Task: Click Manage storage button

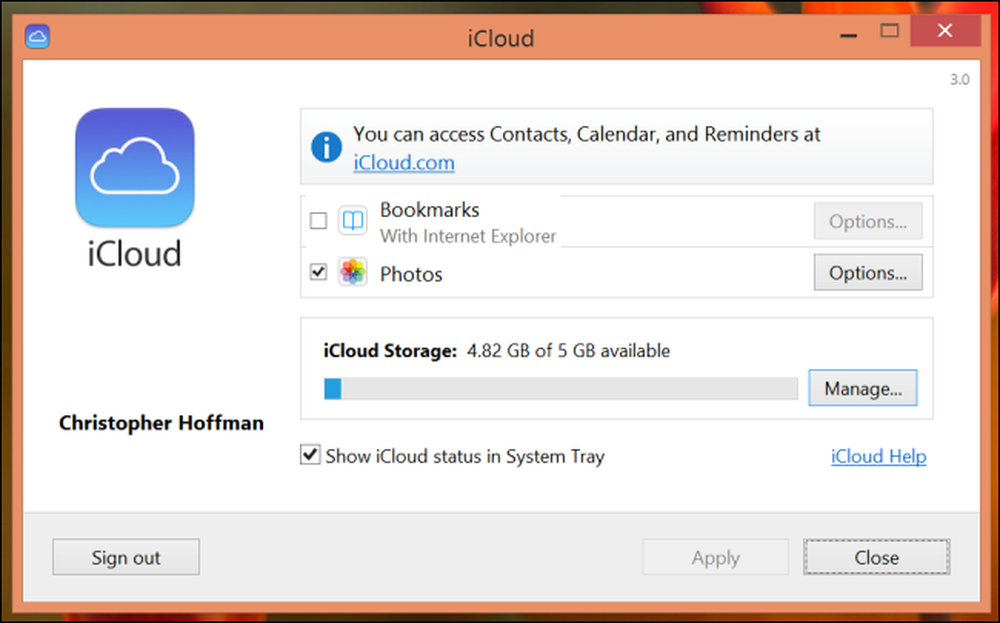Action: point(863,388)
